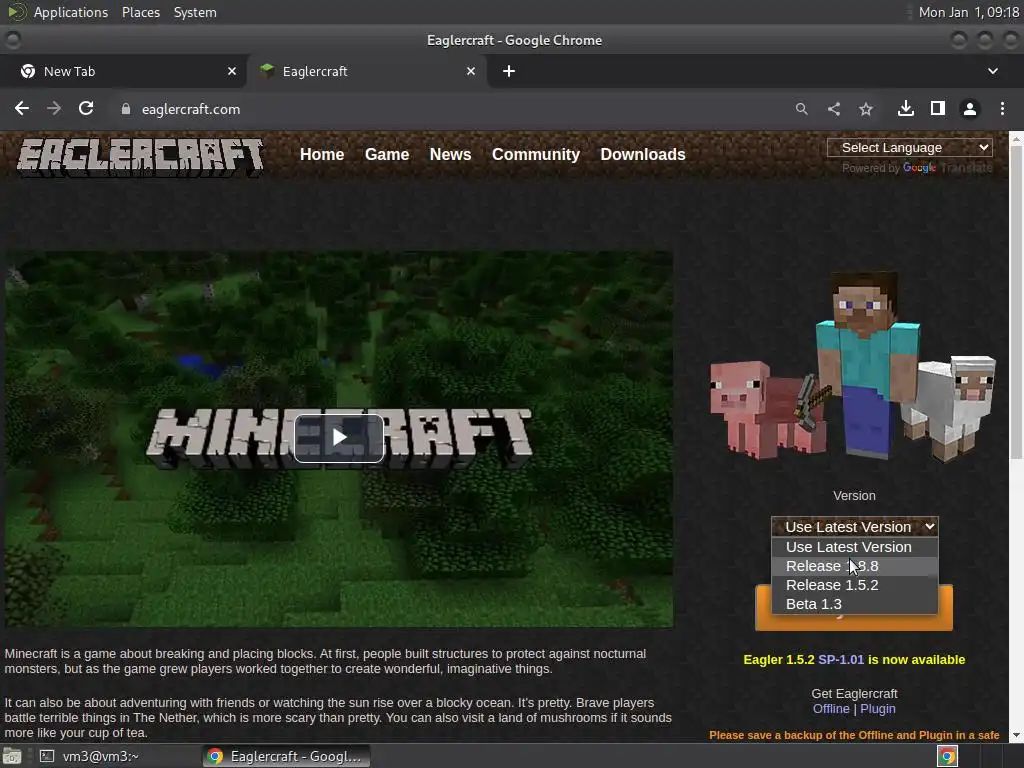Open the Chrome three-dot menu

(1002, 109)
